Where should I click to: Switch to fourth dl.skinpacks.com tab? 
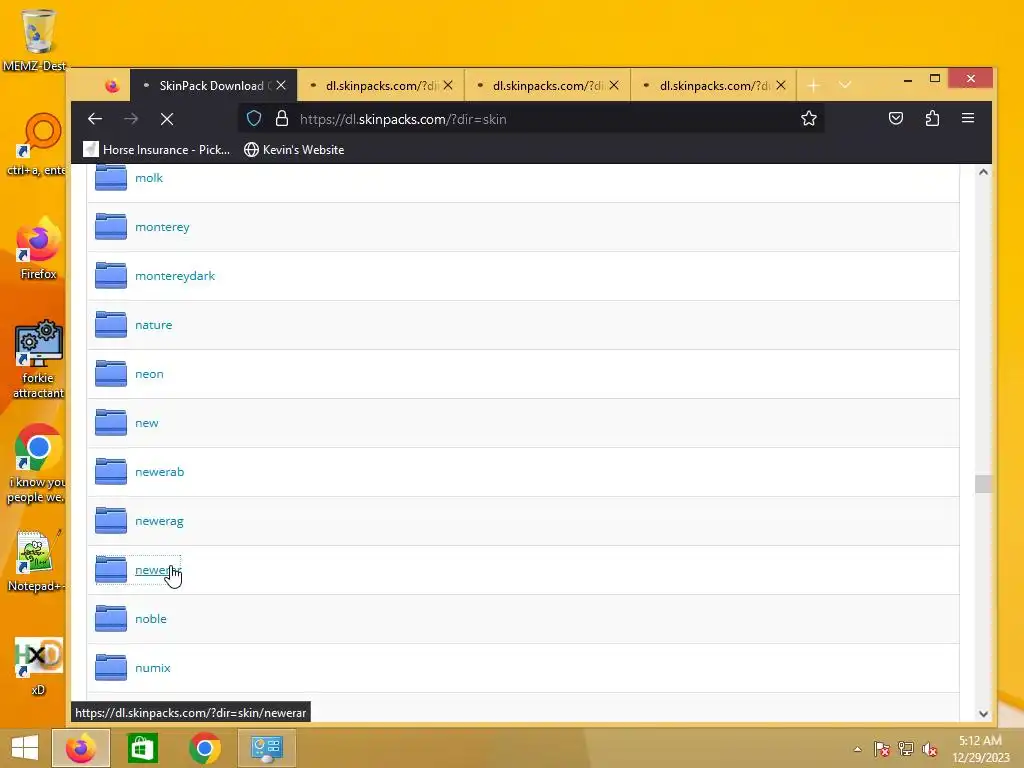[714, 86]
